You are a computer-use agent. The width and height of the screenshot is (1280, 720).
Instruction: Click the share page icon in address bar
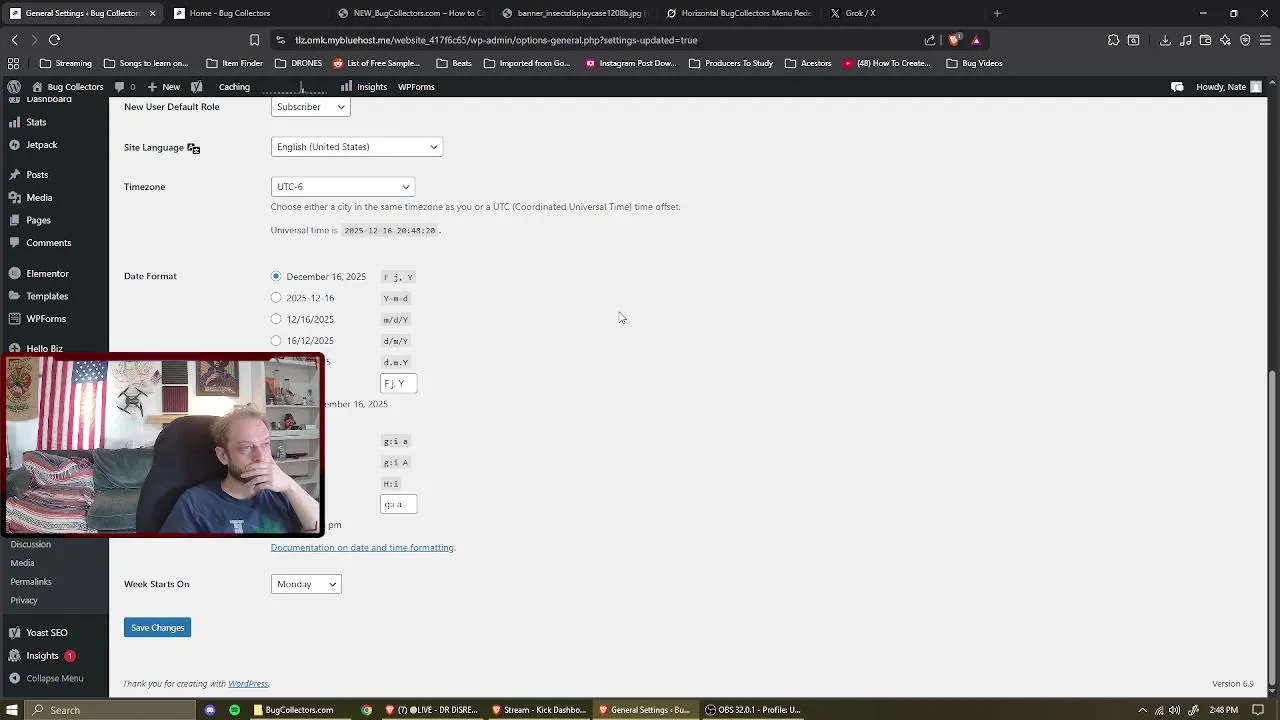pyautogui.click(x=930, y=40)
